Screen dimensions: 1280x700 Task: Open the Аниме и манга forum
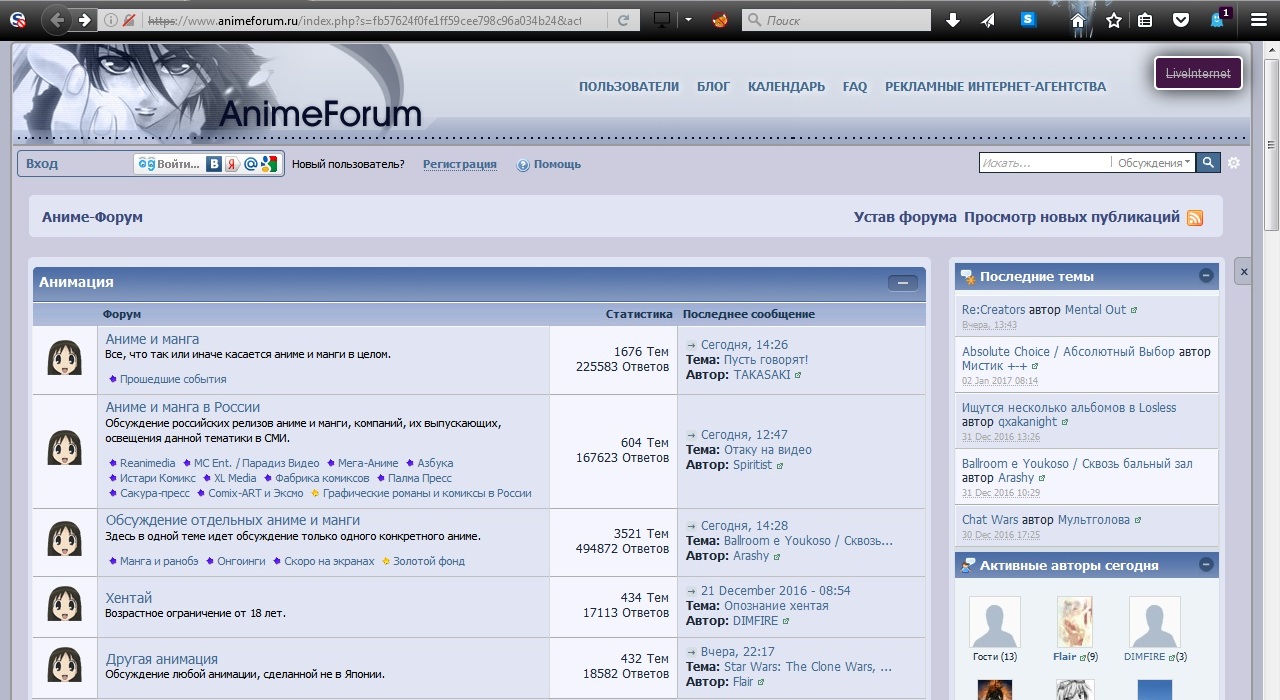[152, 339]
